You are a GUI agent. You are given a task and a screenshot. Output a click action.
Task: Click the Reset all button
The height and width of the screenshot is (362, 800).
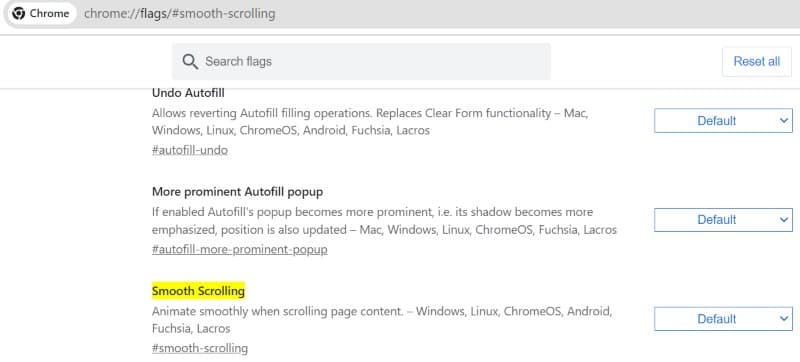coord(757,62)
